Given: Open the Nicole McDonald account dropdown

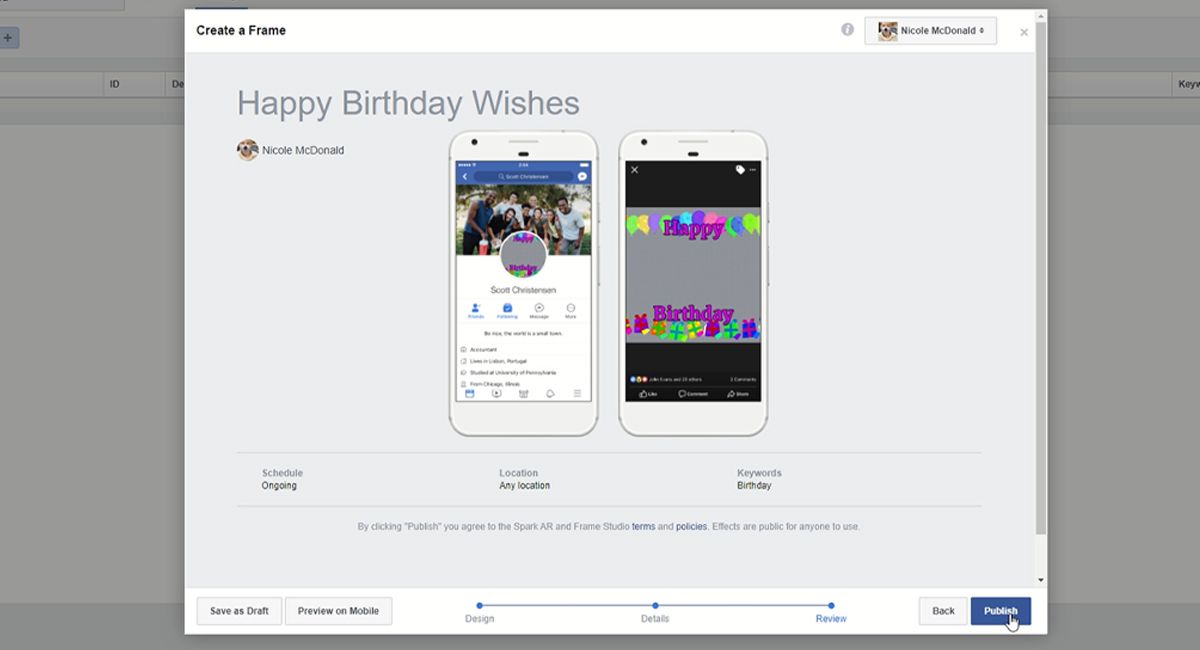Looking at the screenshot, I should (931, 31).
